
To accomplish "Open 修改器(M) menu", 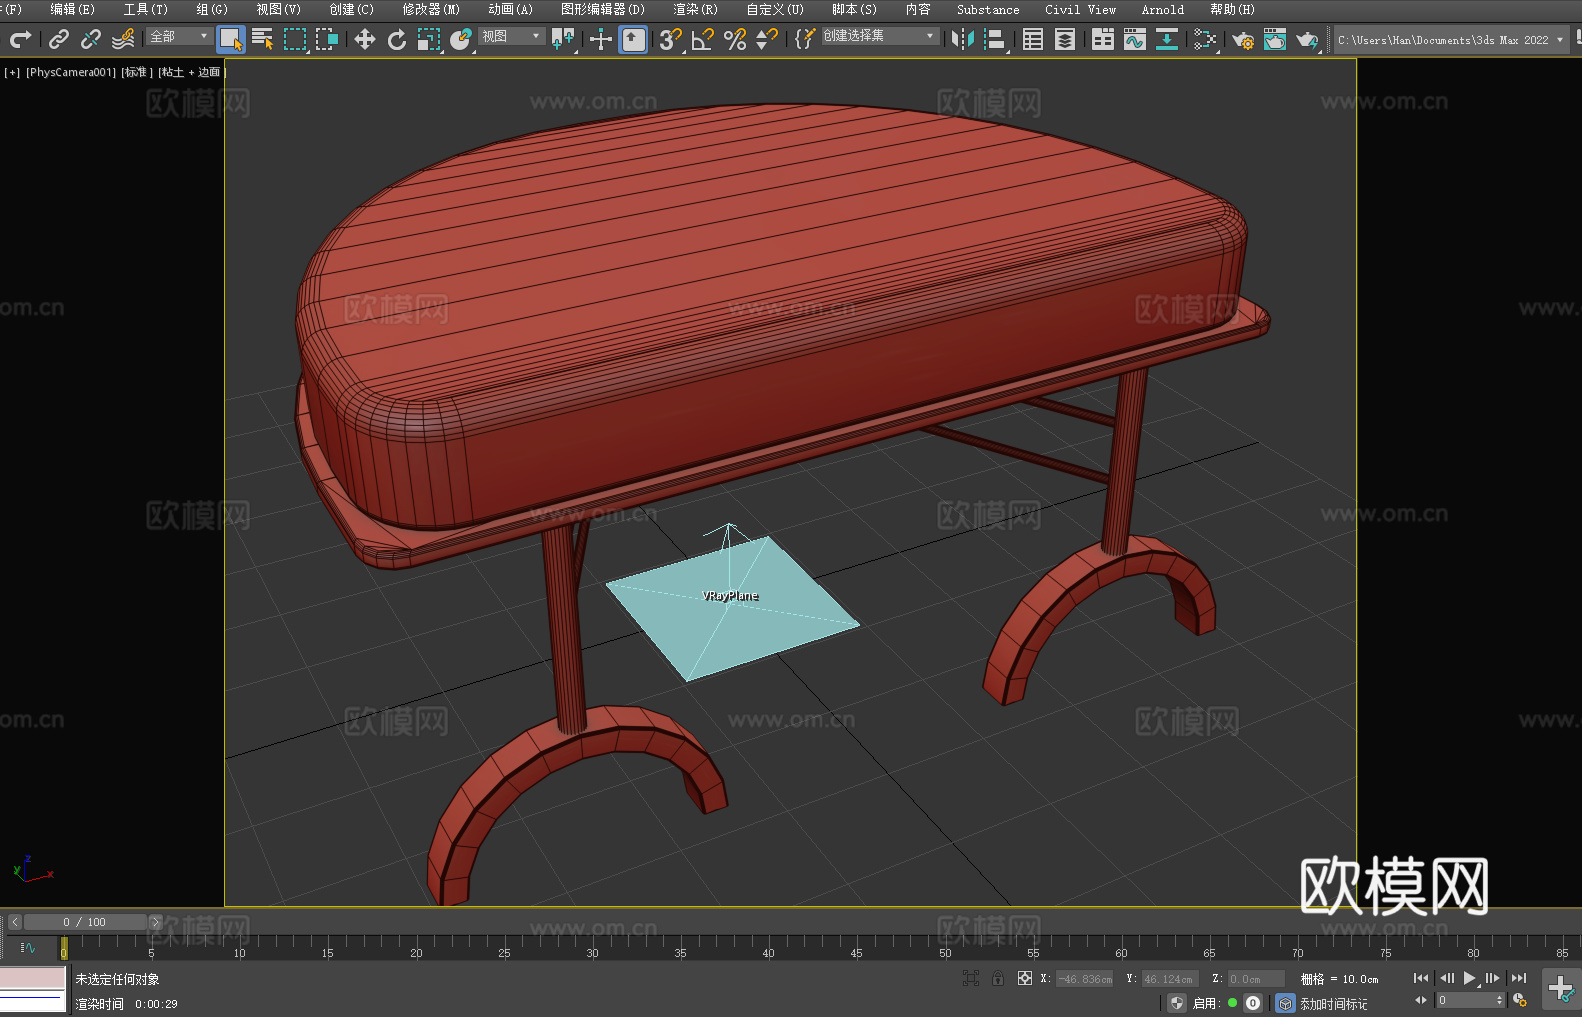I will click(x=431, y=9).
